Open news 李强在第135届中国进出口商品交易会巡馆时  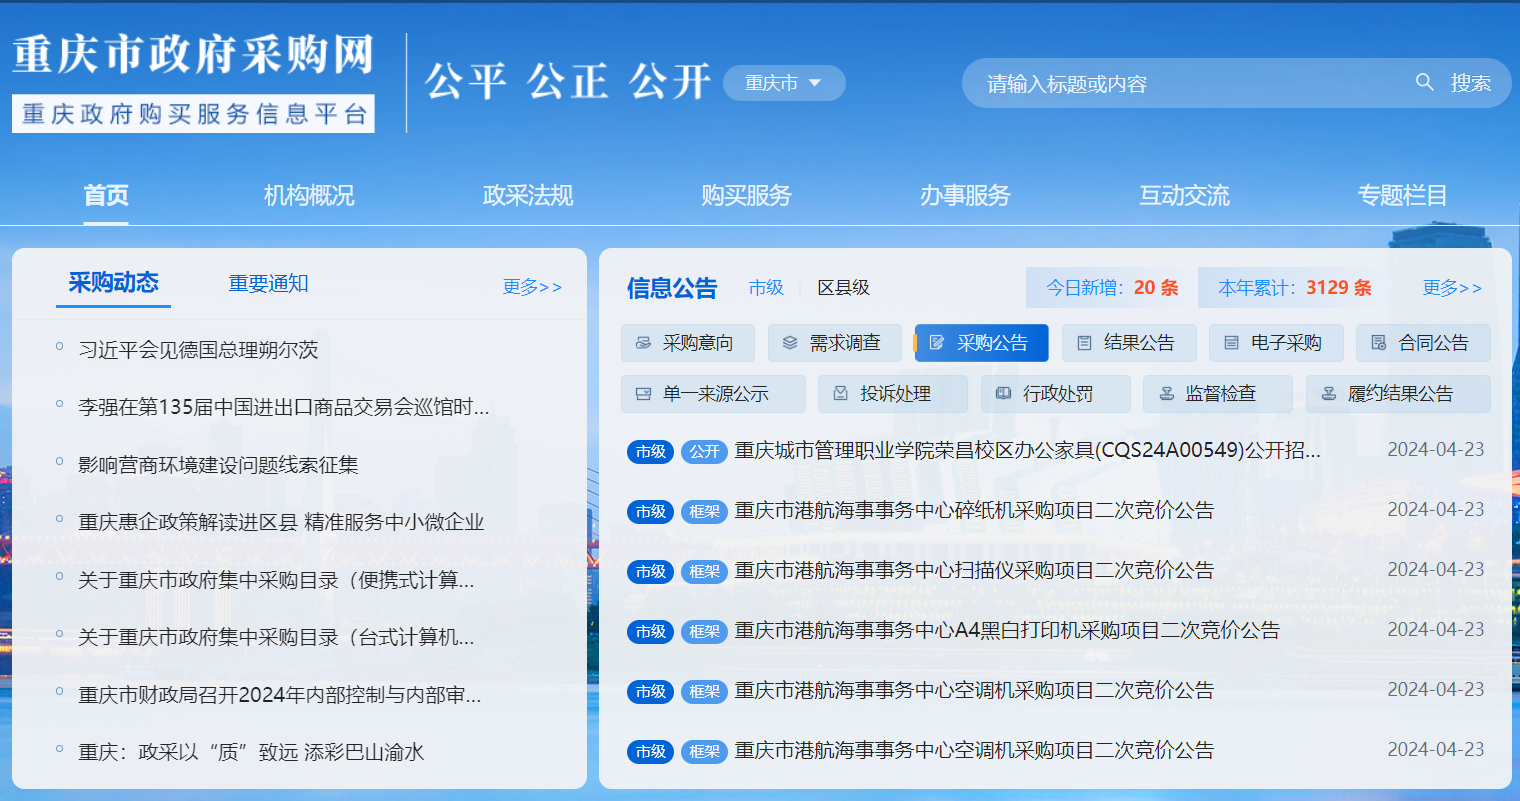284,407
